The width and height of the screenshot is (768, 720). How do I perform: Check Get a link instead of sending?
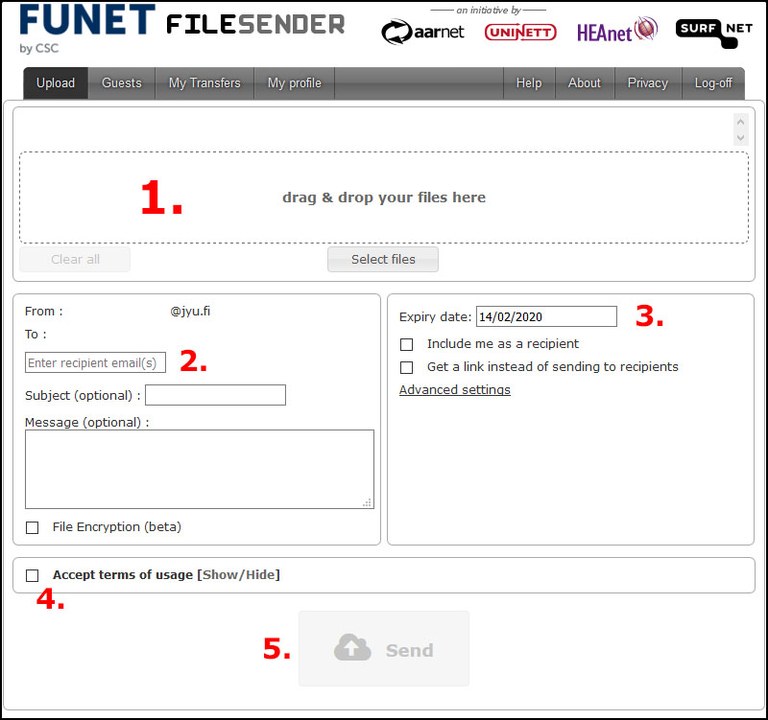point(407,368)
